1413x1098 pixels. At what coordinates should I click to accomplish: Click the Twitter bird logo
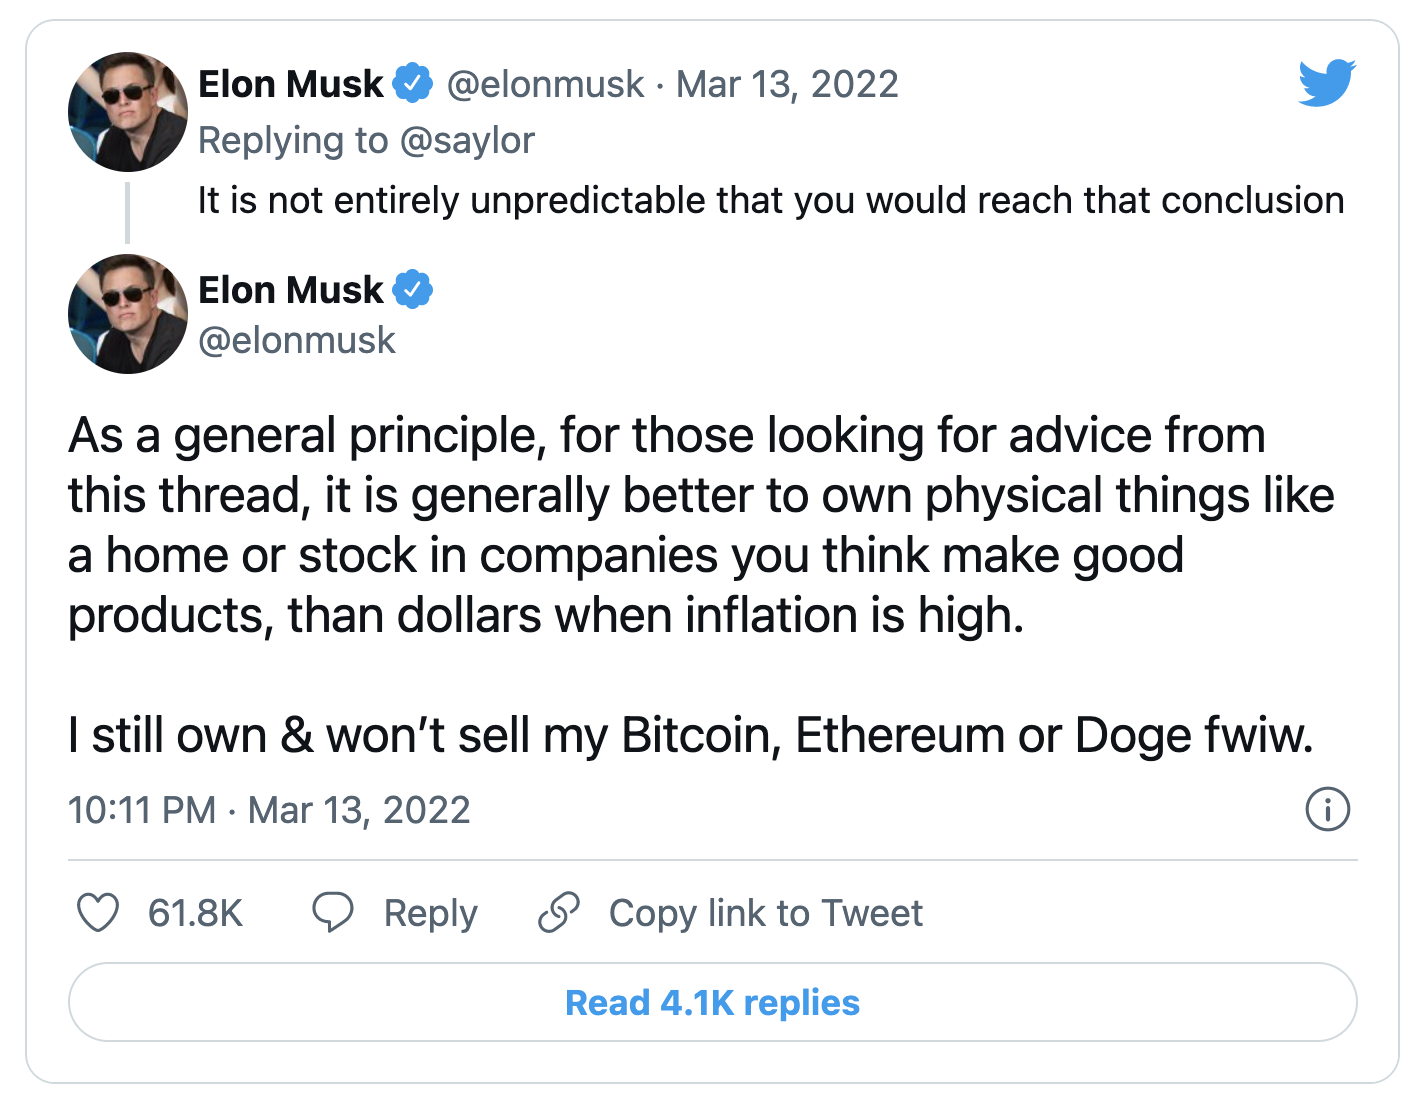click(1327, 83)
